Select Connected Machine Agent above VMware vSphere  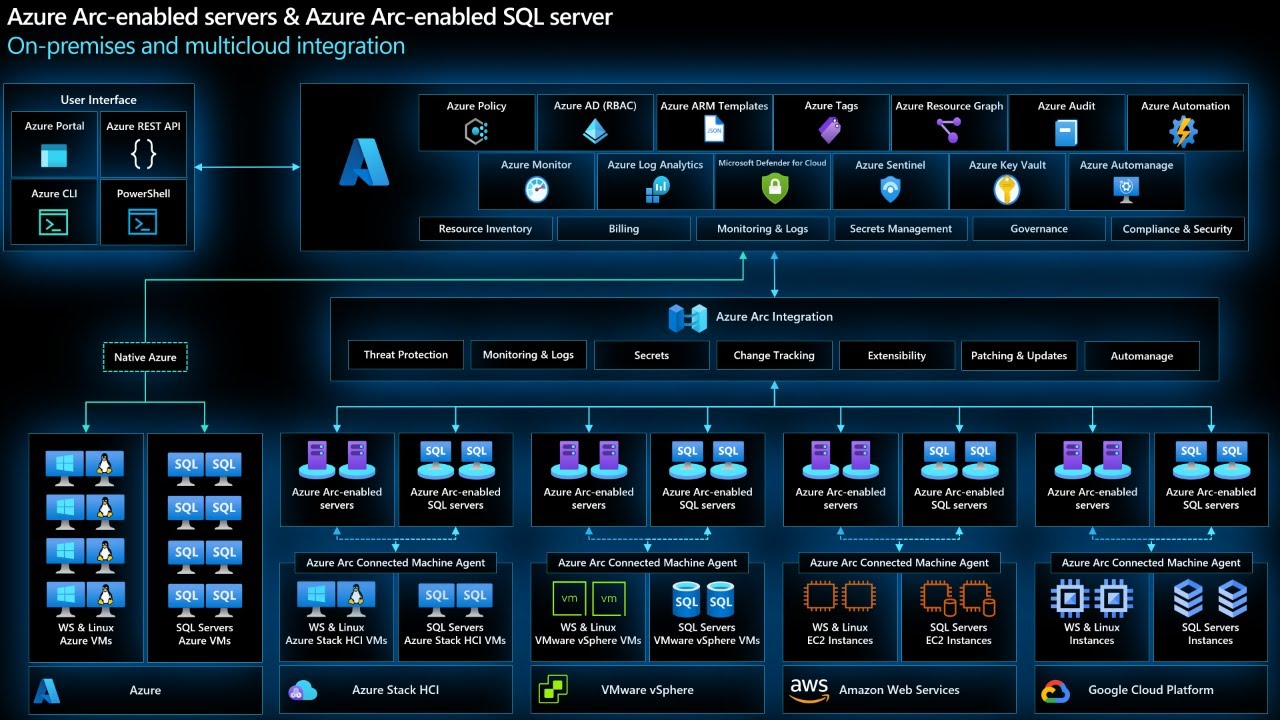[648, 563]
